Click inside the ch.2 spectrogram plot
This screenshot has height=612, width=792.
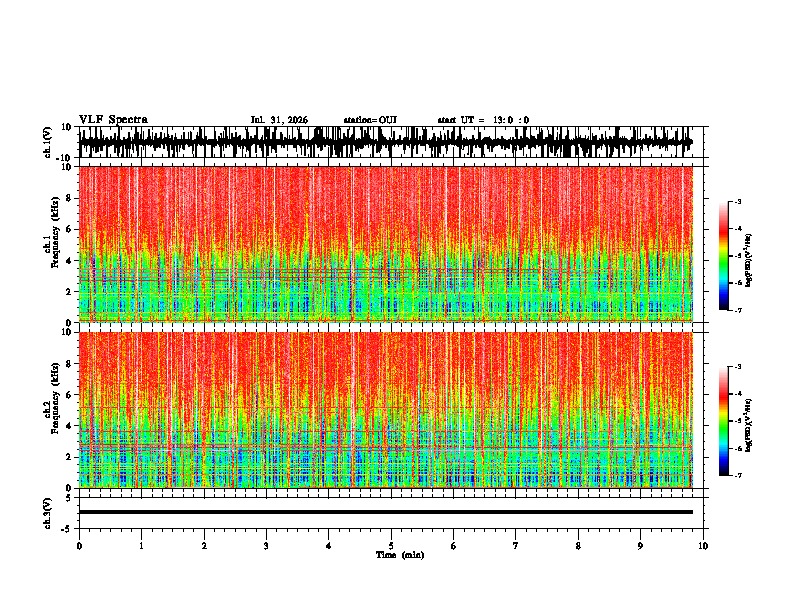click(393, 410)
